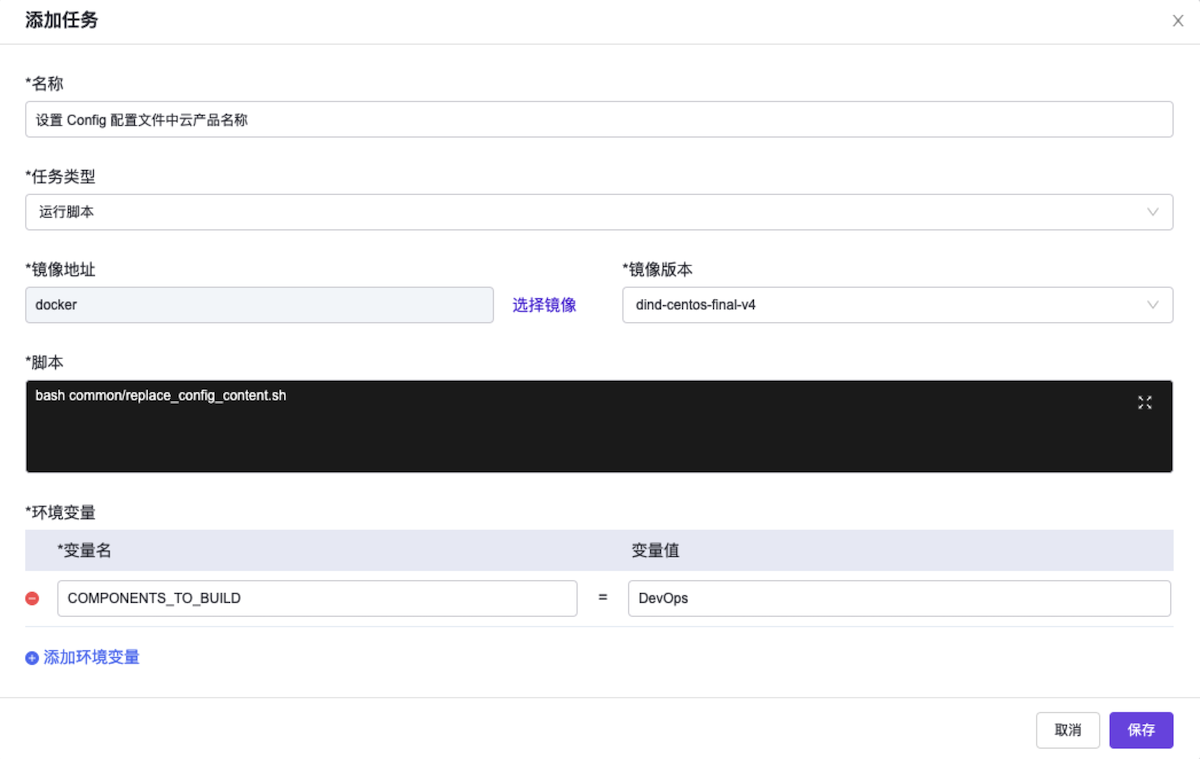Click the 变量值 column header
This screenshot has height=759, width=1200.
pos(656,550)
